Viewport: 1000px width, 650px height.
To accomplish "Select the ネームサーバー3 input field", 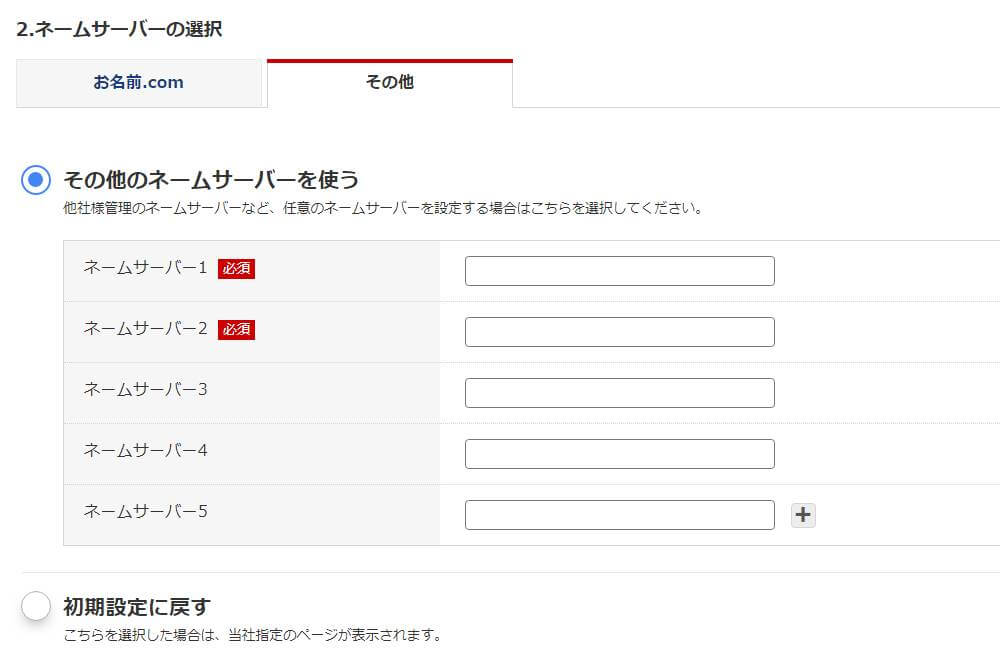I will point(619,393).
